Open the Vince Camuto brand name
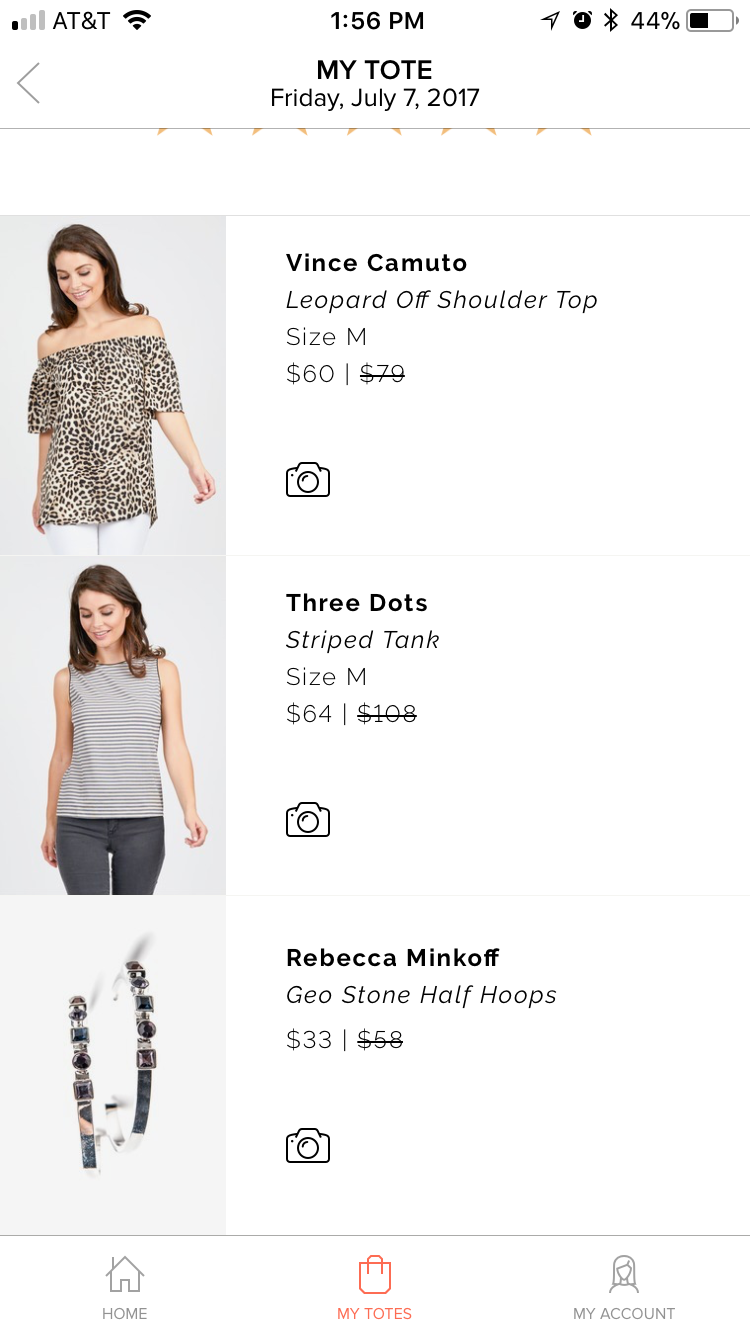This screenshot has width=750, height=1334. point(377,263)
